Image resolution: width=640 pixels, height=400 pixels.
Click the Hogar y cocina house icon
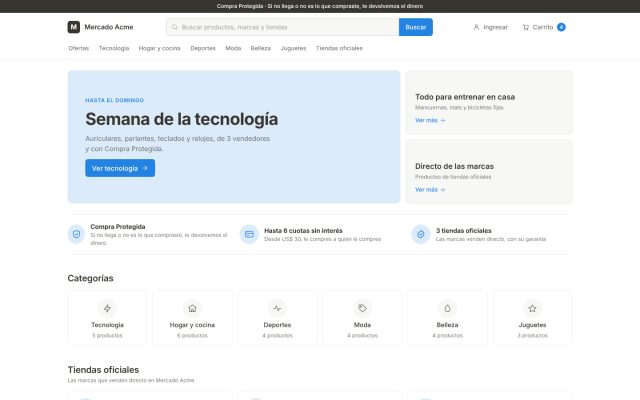(192, 308)
